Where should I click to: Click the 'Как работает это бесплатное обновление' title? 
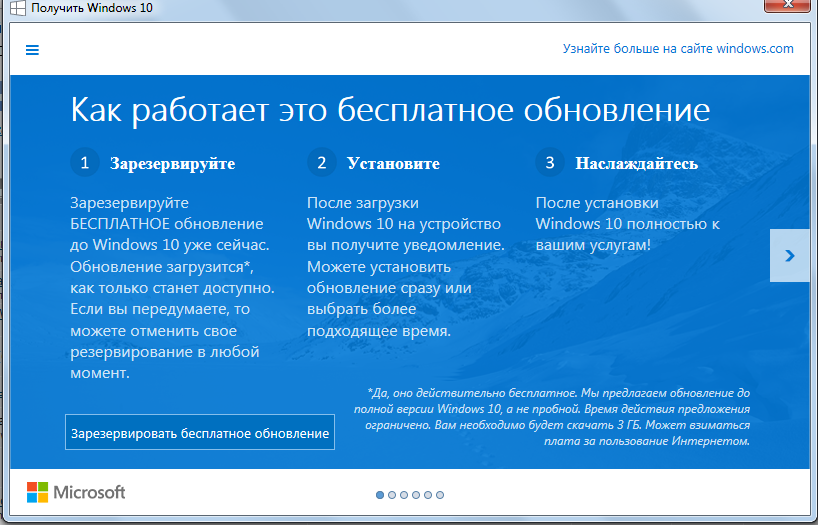(390, 111)
